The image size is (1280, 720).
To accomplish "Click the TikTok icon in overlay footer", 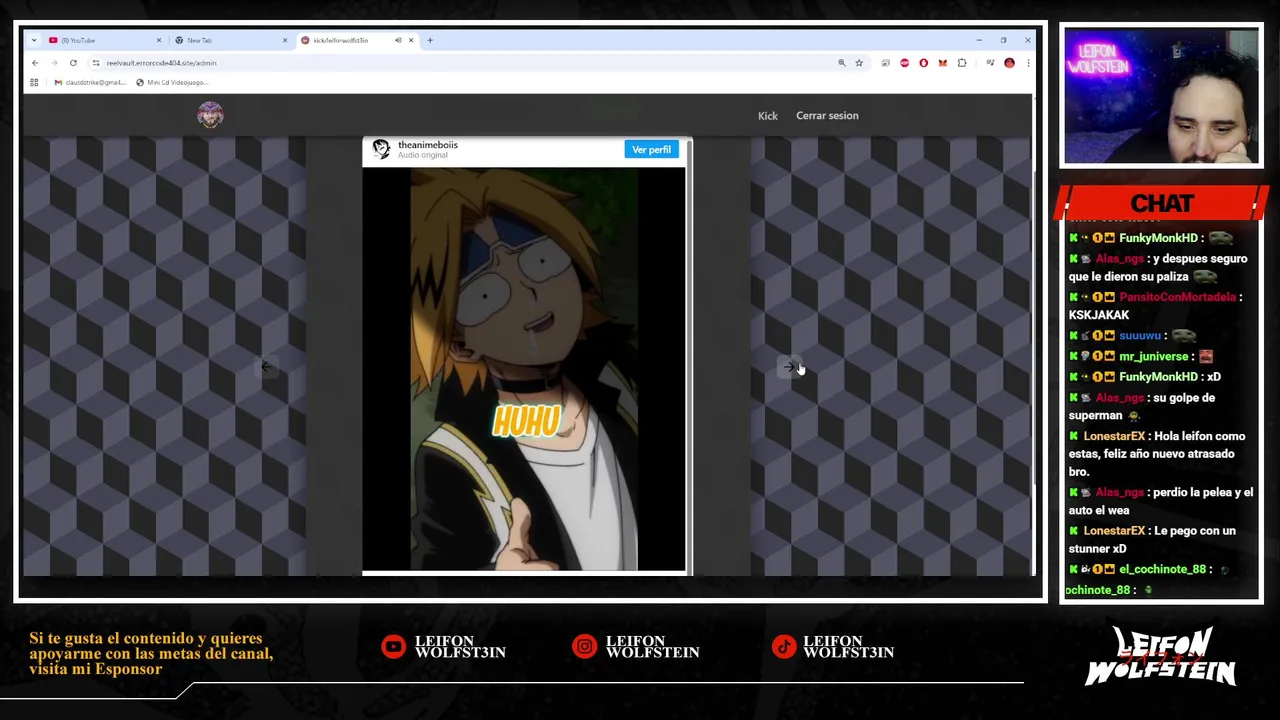I will coord(784,647).
